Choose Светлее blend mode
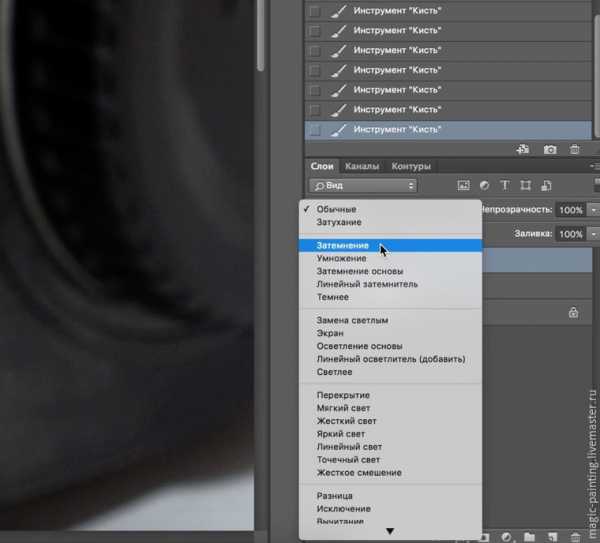Viewport: 600px width, 543px height. coord(390,372)
